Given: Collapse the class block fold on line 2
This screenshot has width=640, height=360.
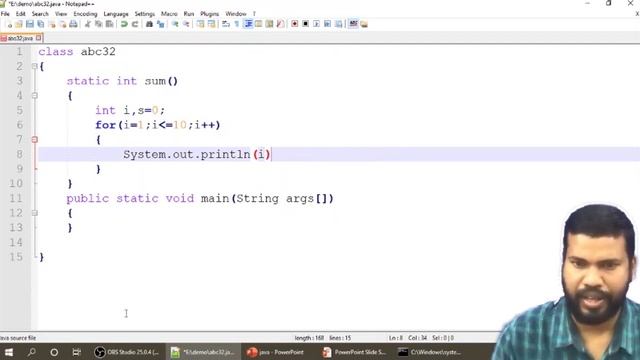Looking at the screenshot, I should coord(35,66).
